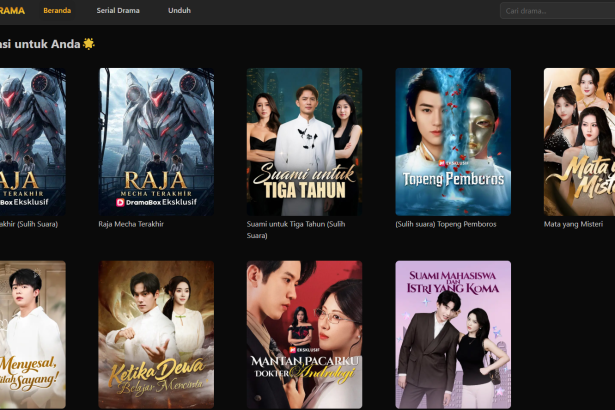The width and height of the screenshot is (615, 410).
Task: Click title text "Raja Mecha Terakhir"
Action: tap(131, 224)
